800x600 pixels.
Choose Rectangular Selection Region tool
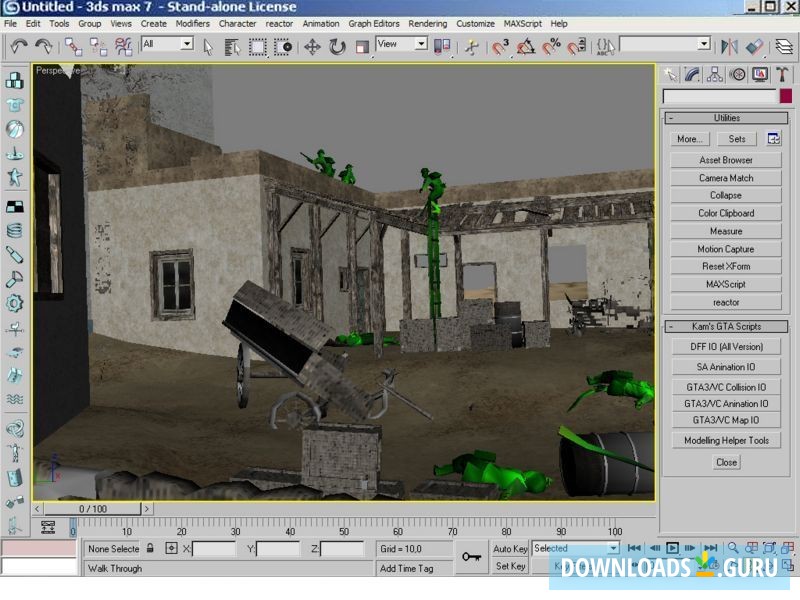click(x=258, y=47)
